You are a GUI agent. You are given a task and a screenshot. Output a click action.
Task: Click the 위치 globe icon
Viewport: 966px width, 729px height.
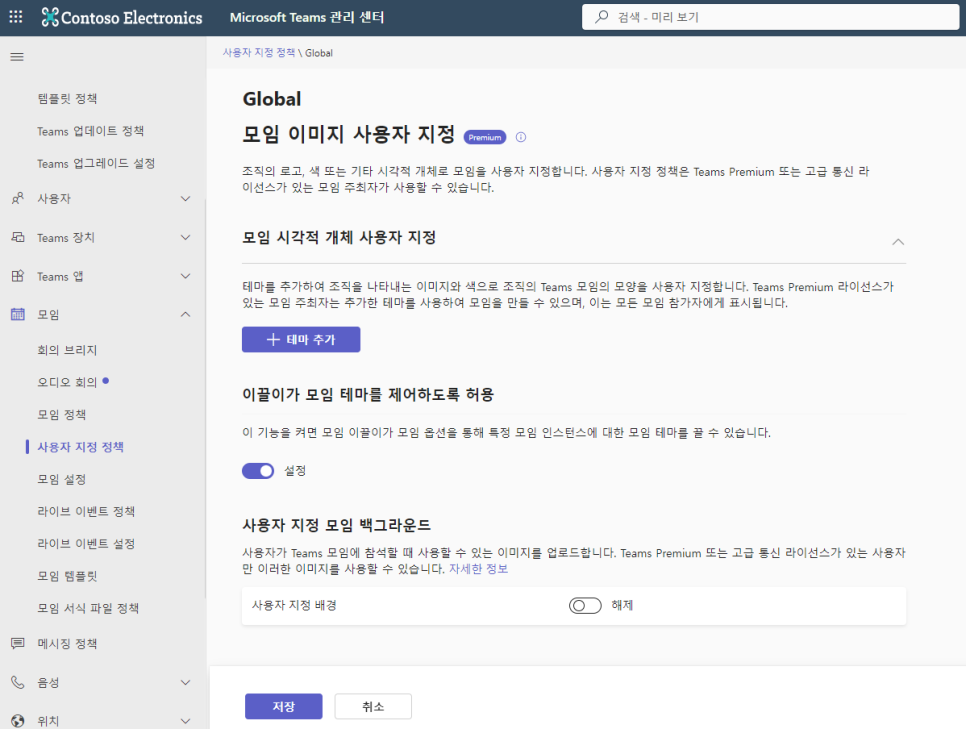point(18,720)
